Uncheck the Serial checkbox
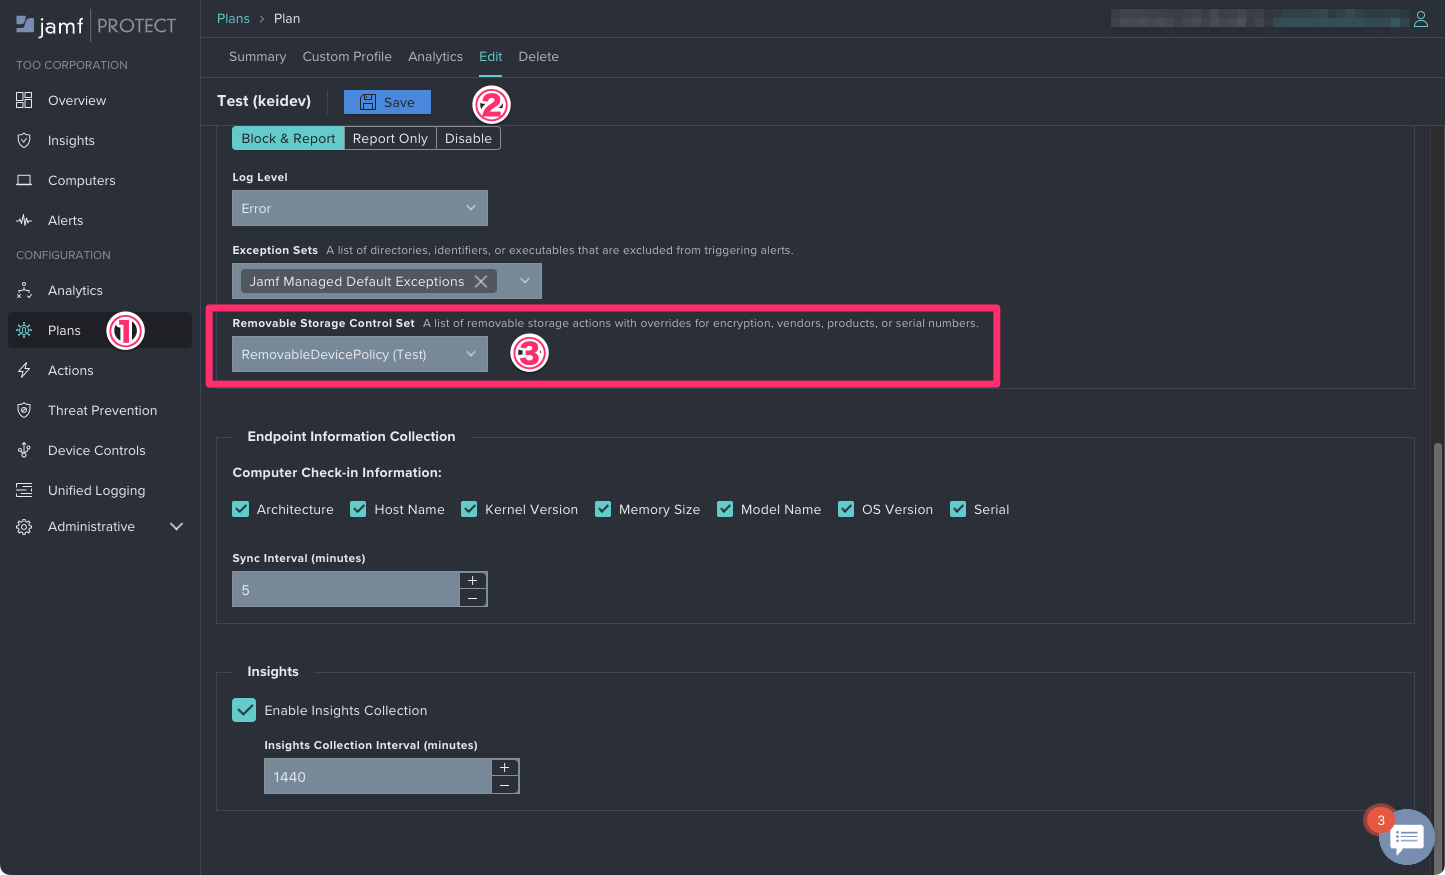The height and width of the screenshot is (875, 1445). pos(958,509)
